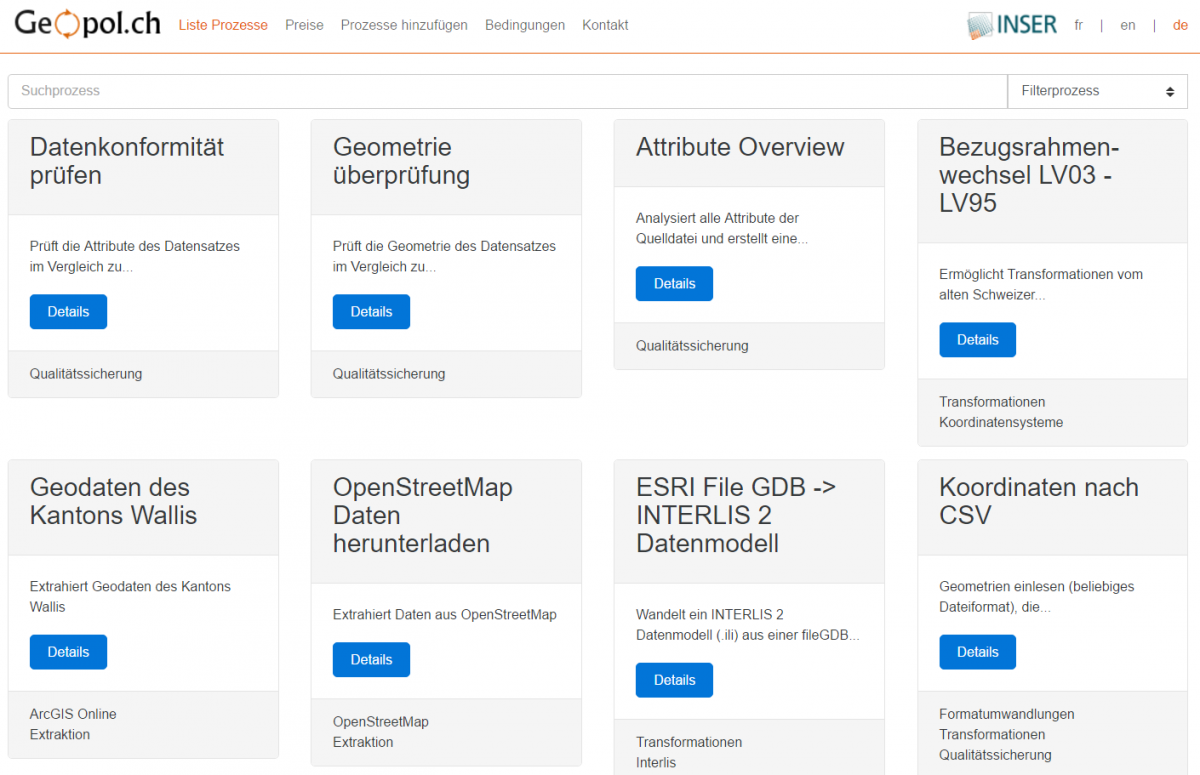This screenshot has height=775, width=1200.
Task: Click Qualitätssicherung tag under Attribute Overview
Action: [692, 346]
